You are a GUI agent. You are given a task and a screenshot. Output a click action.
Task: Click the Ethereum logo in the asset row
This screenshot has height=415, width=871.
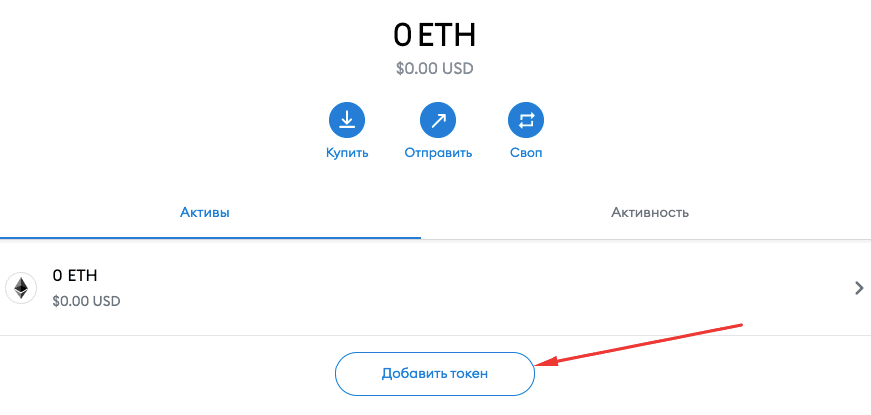tap(20, 288)
